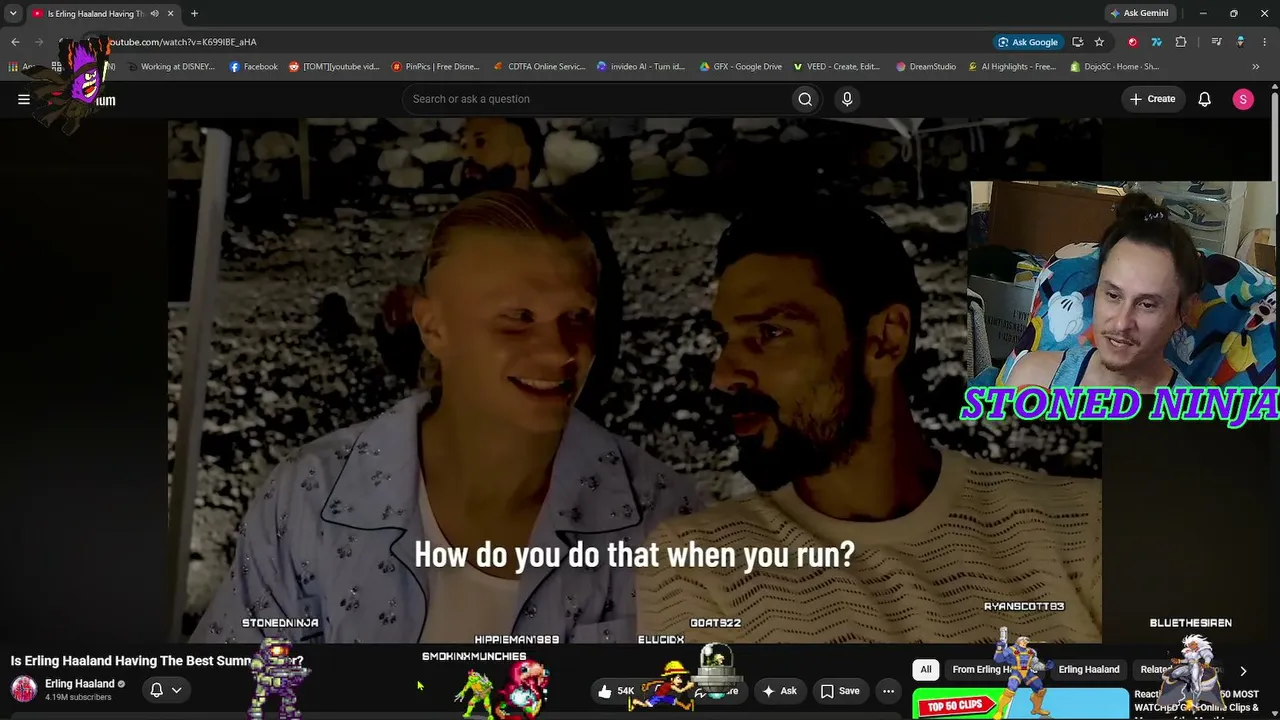Open the invideo AI bookmark

[641, 67]
